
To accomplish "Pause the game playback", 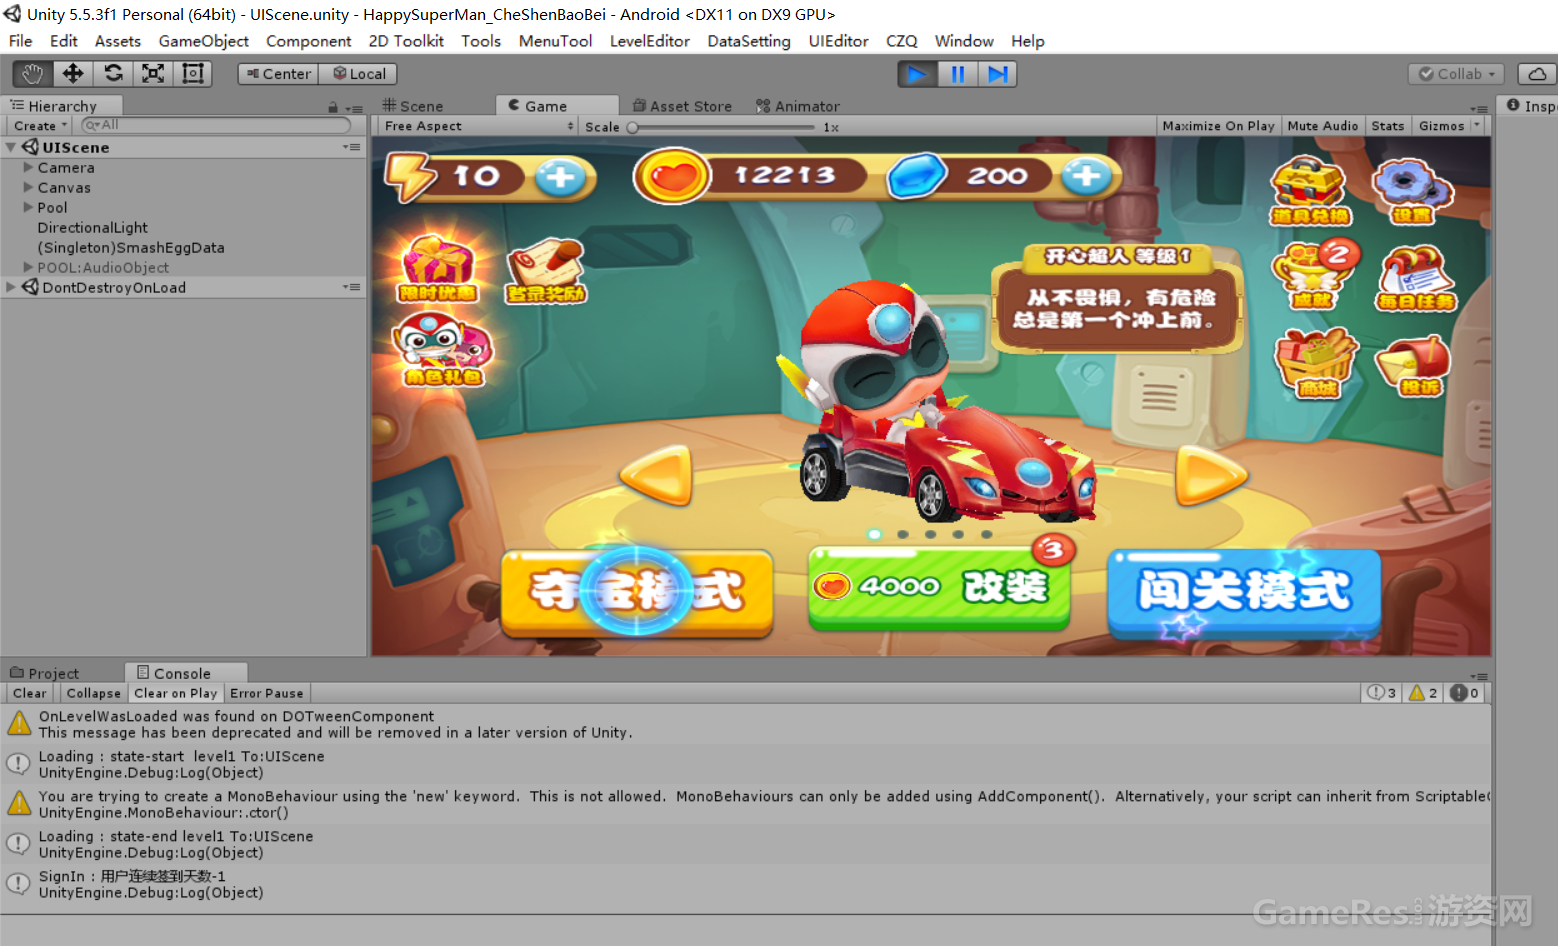I will [x=957, y=74].
